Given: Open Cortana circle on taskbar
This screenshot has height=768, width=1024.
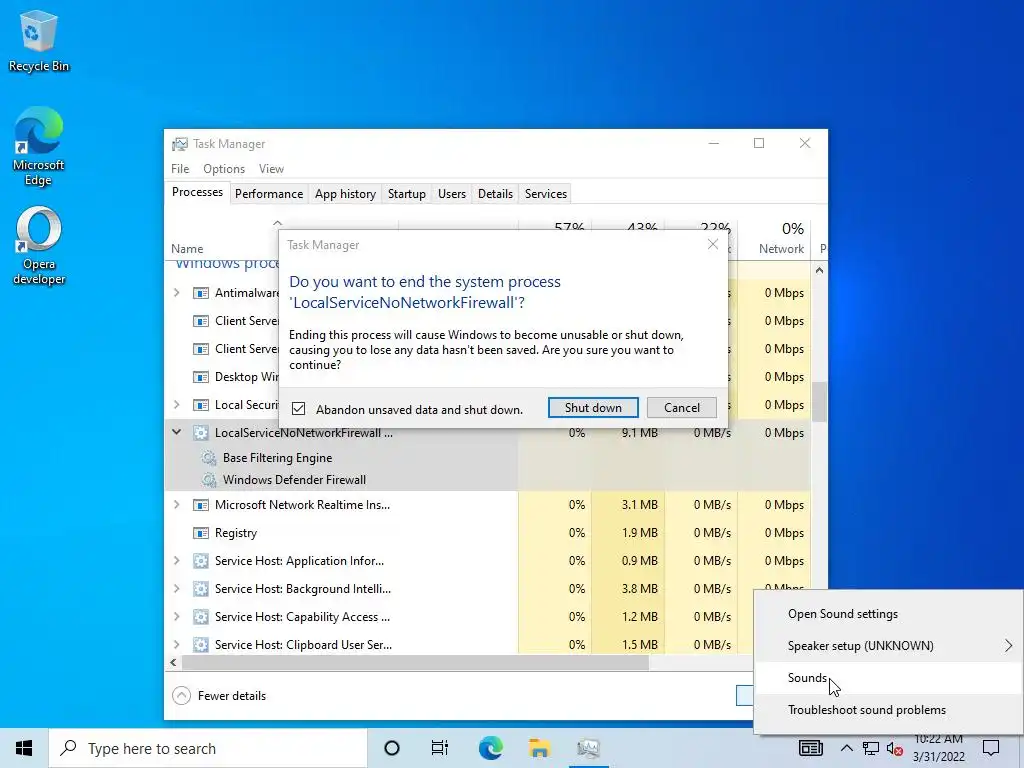Looking at the screenshot, I should (x=392, y=748).
